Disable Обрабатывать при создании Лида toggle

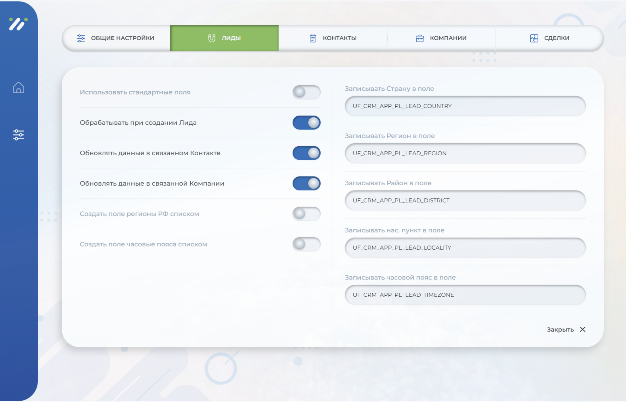(x=306, y=123)
